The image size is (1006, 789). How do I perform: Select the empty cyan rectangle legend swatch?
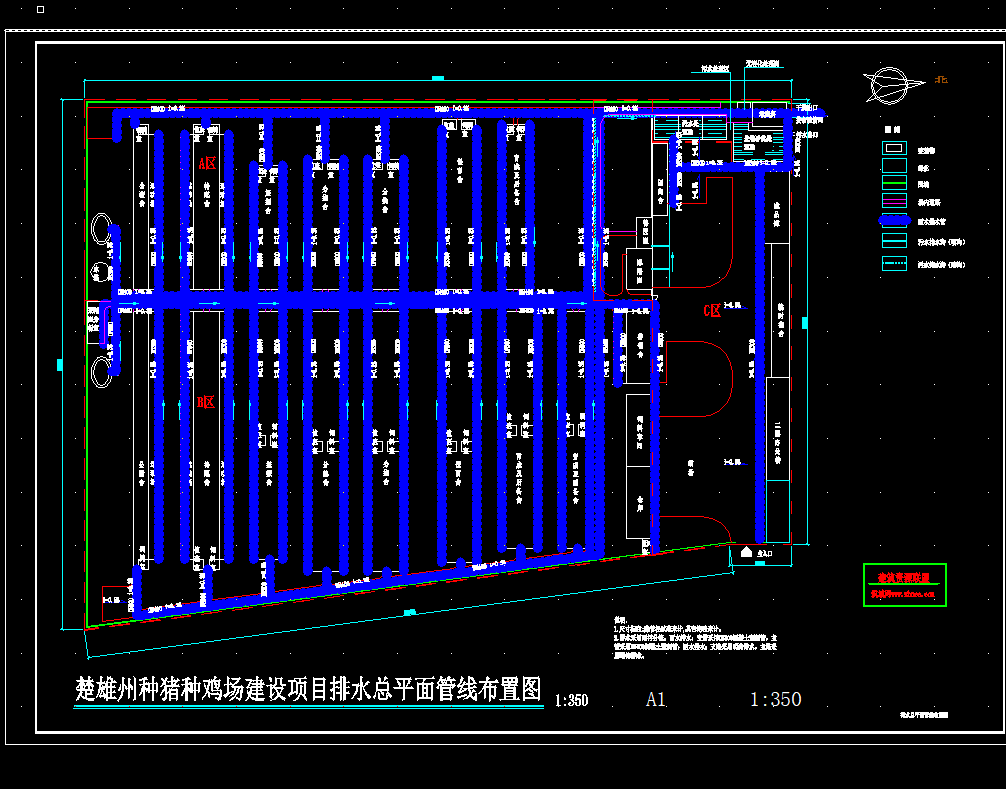coord(894,165)
